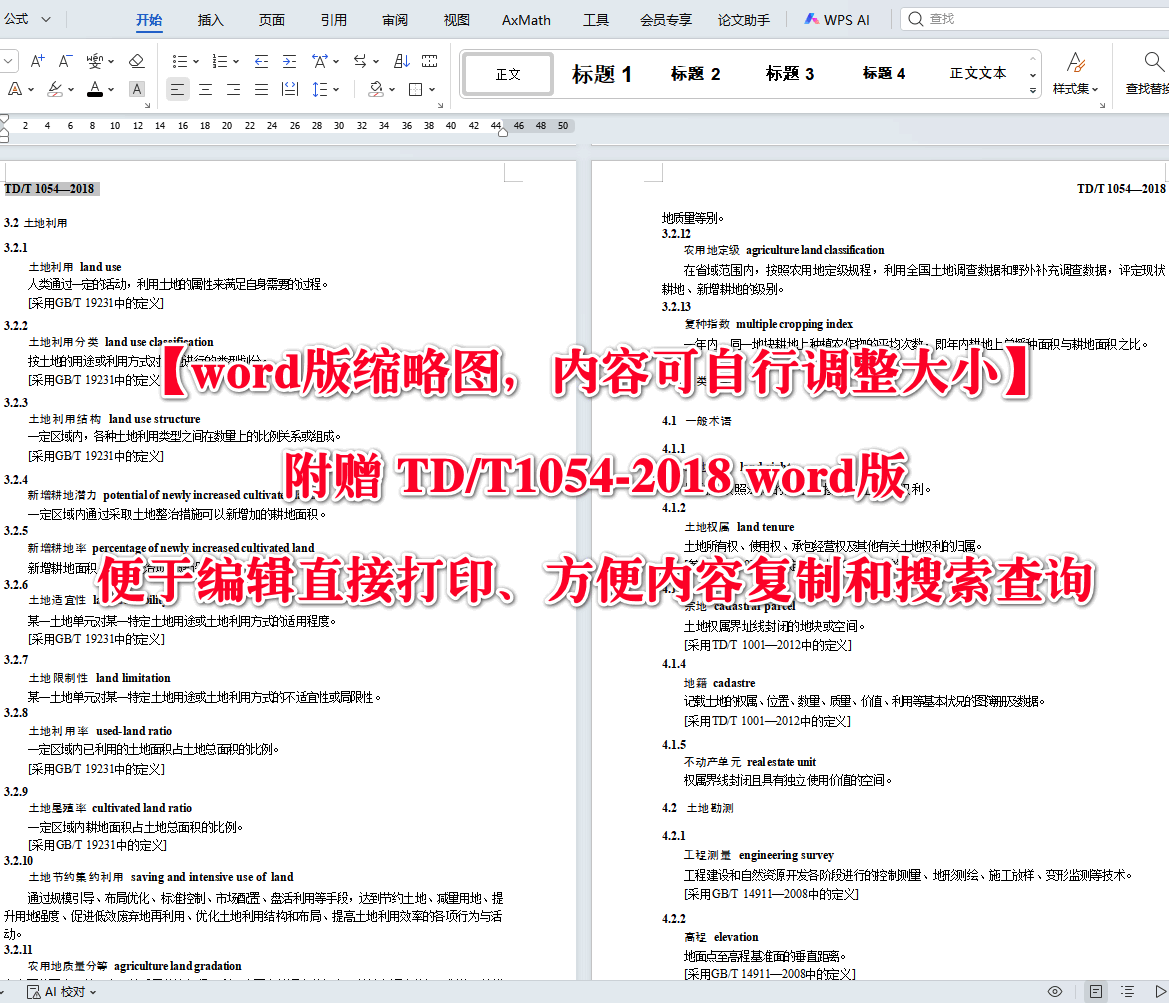Open font color dropdown arrow
The image size is (1169, 1003).
tap(111, 89)
